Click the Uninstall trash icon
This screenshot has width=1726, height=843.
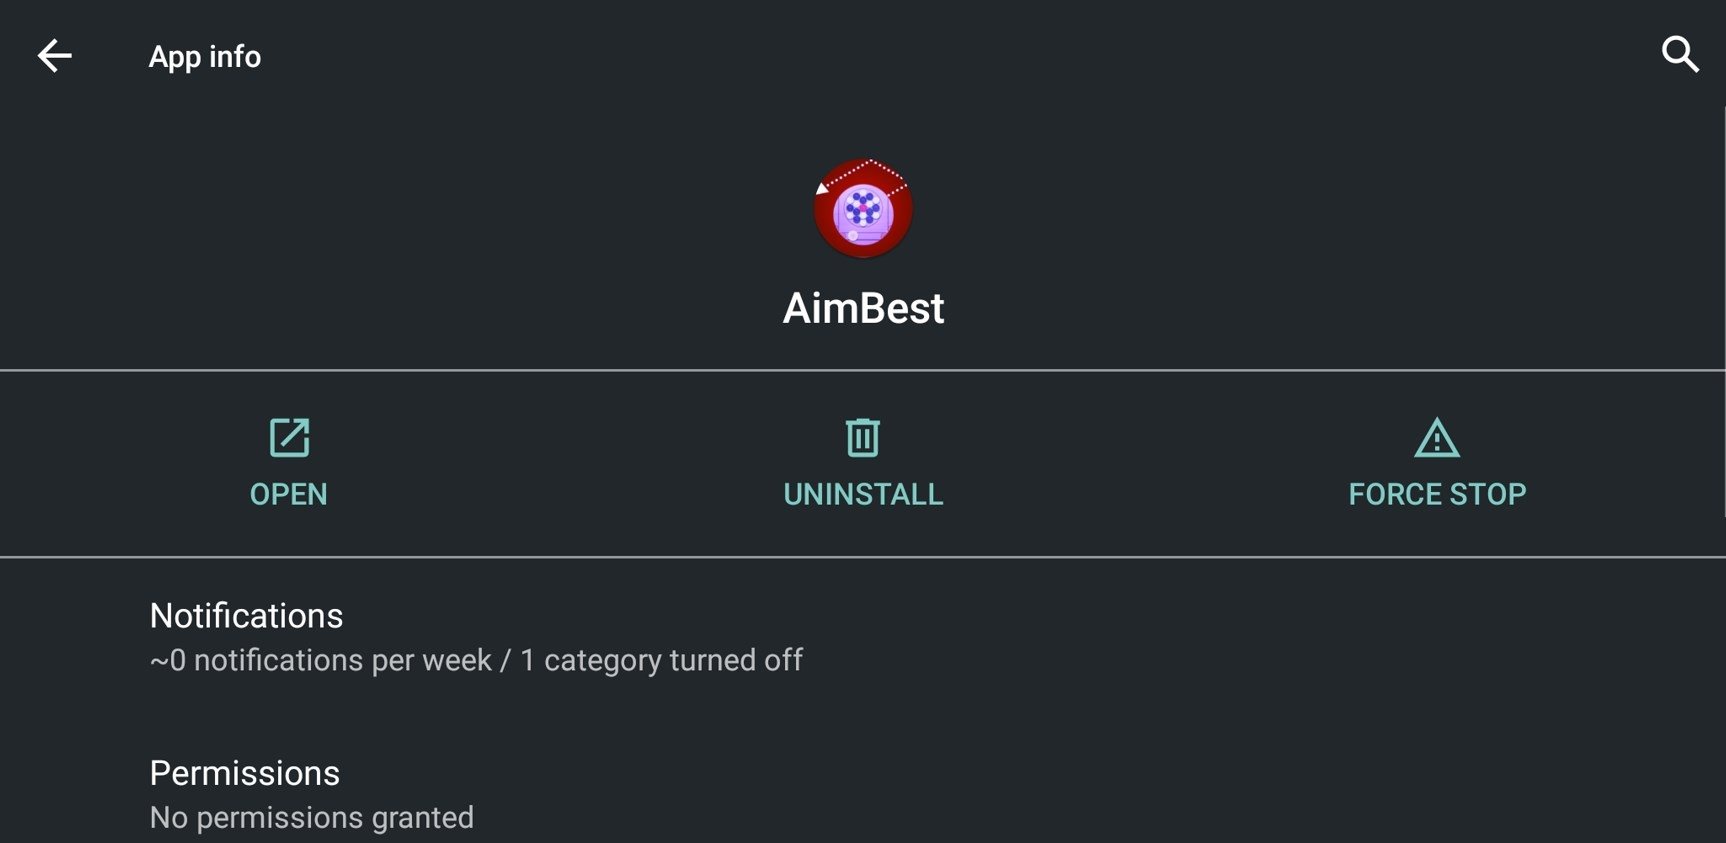pyautogui.click(x=863, y=437)
